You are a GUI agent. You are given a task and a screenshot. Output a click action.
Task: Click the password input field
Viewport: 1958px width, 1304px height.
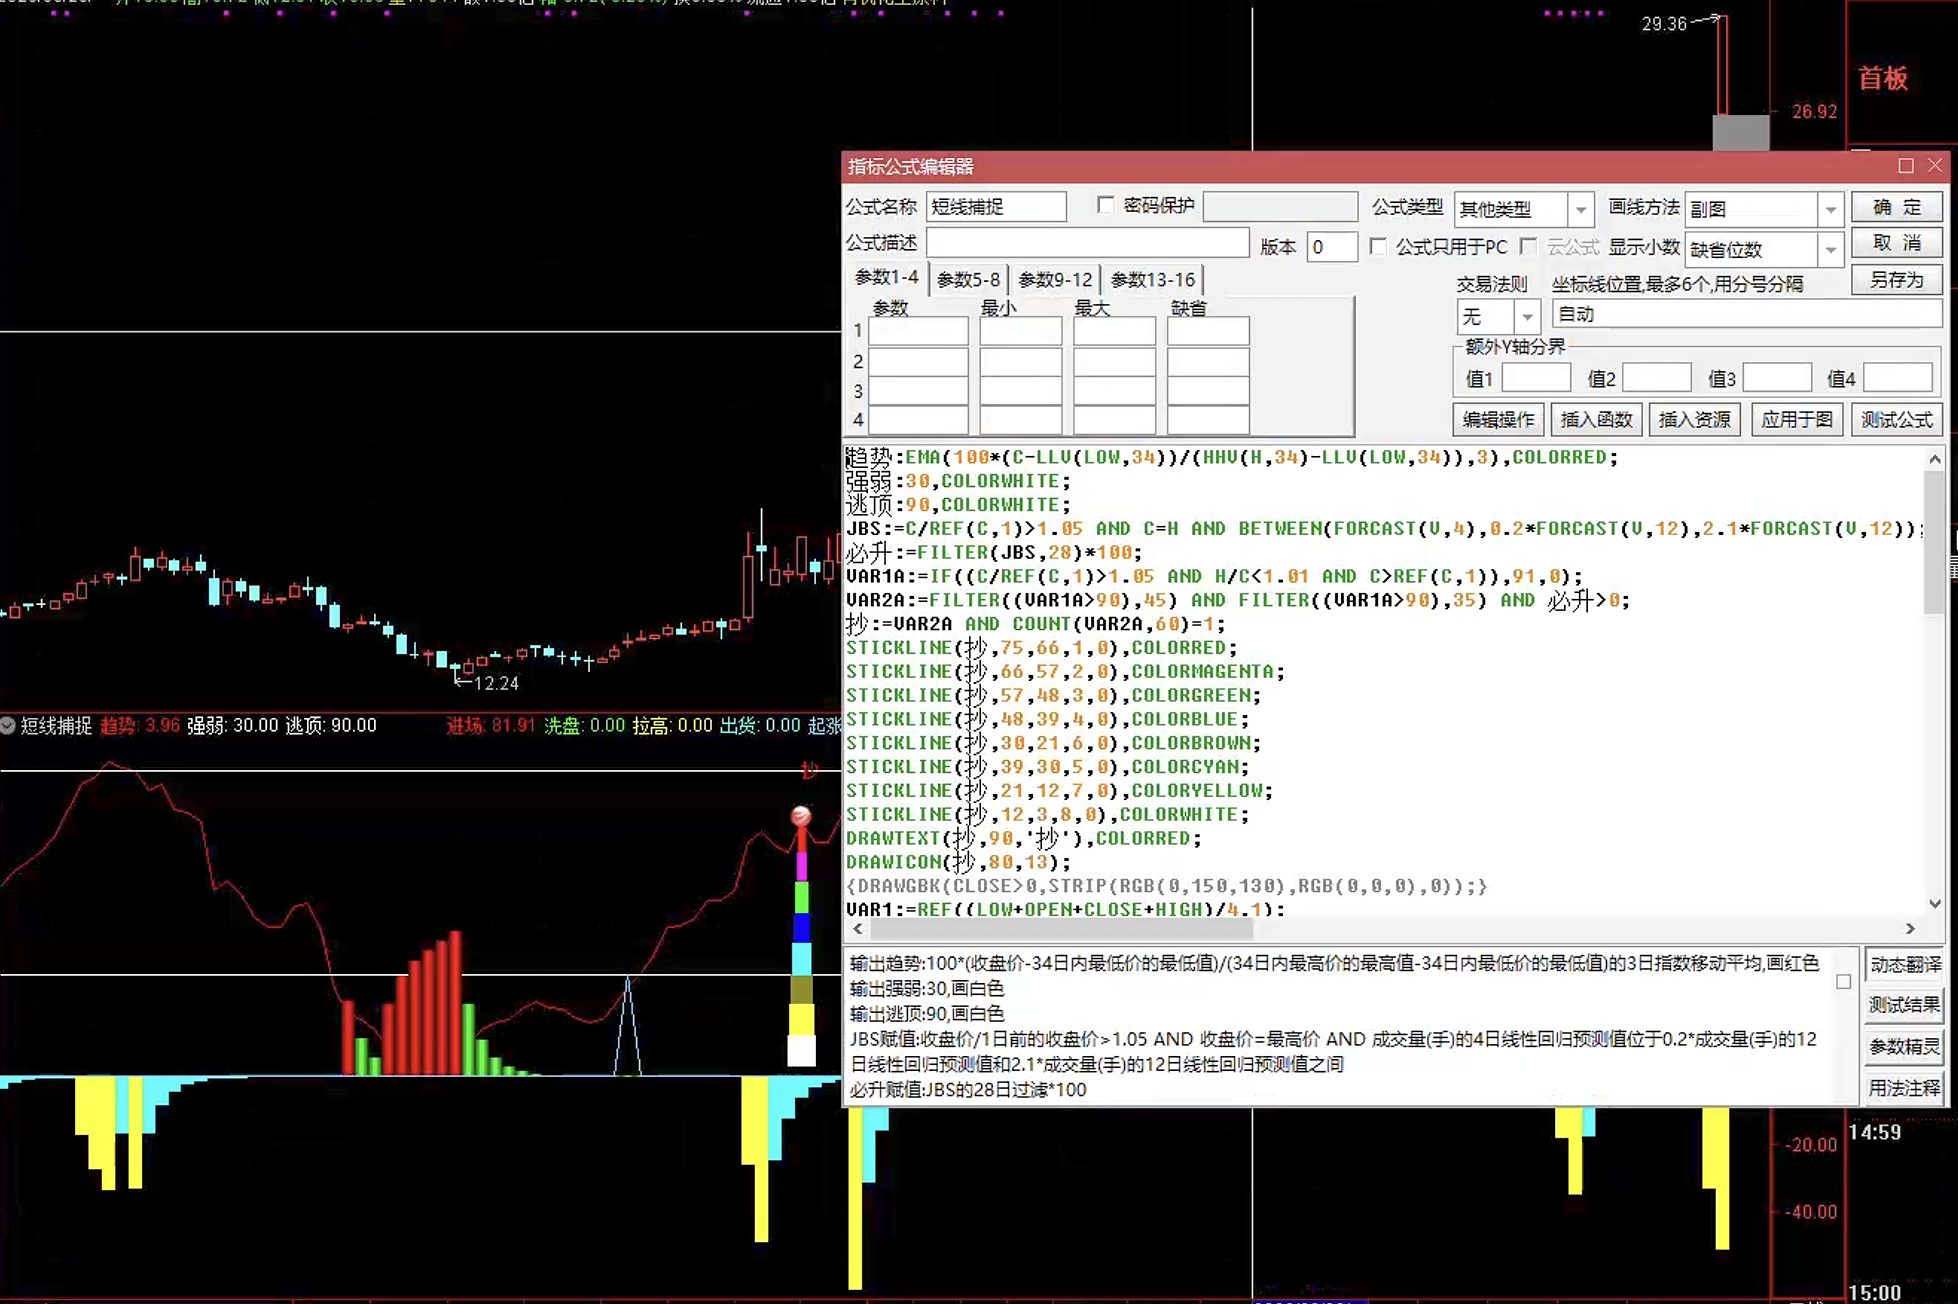1280,206
